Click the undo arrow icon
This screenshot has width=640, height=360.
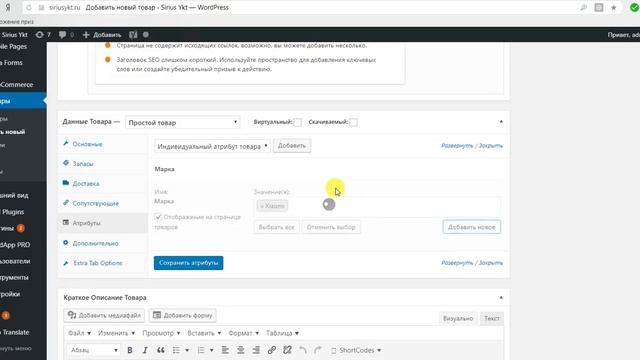(x=302, y=350)
